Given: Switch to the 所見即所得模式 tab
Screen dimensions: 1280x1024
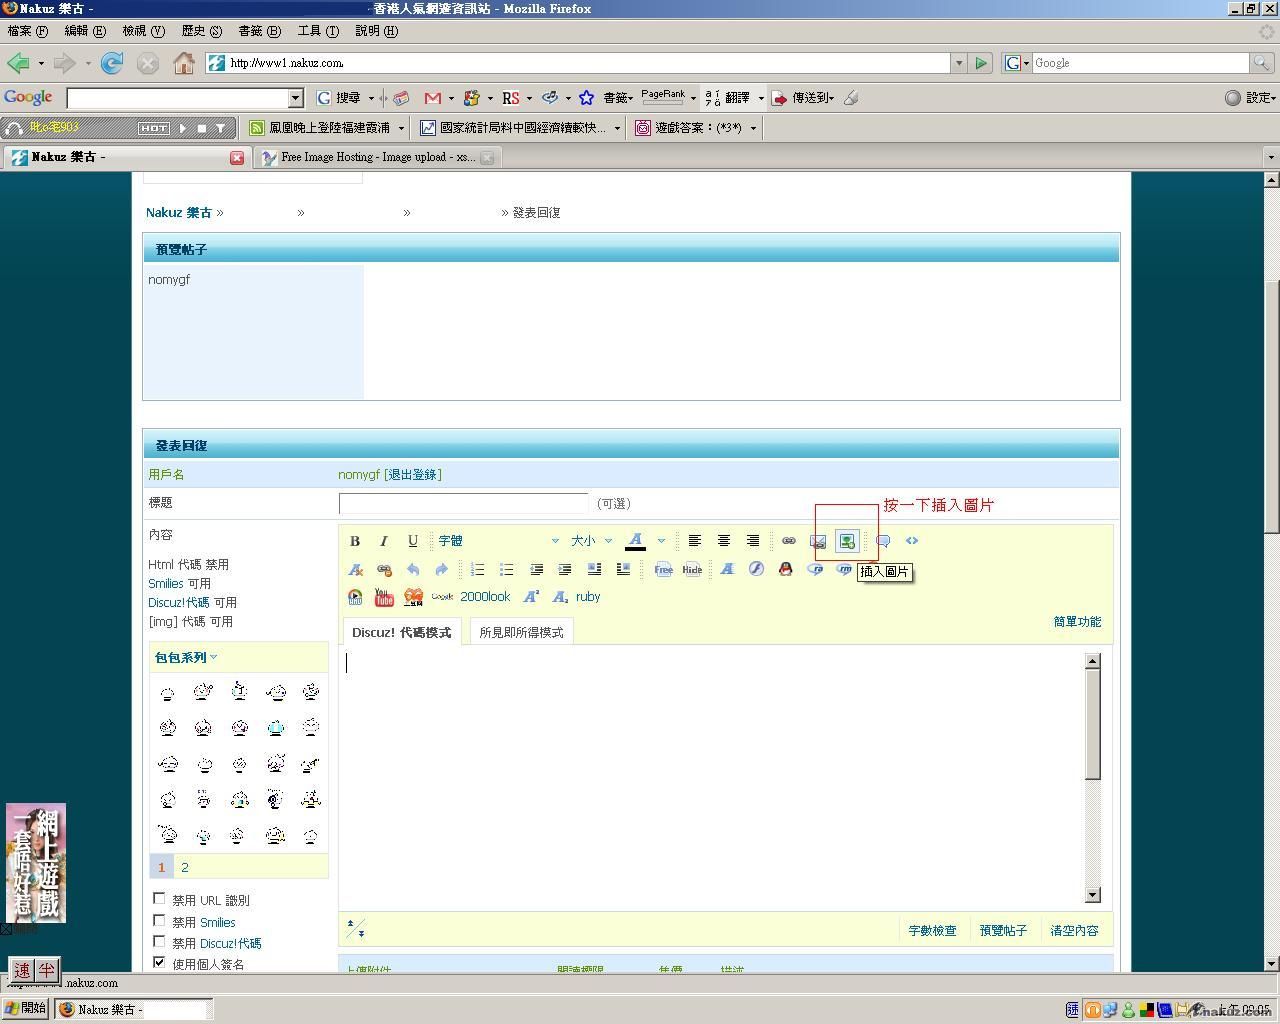Looking at the screenshot, I should tap(521, 632).
